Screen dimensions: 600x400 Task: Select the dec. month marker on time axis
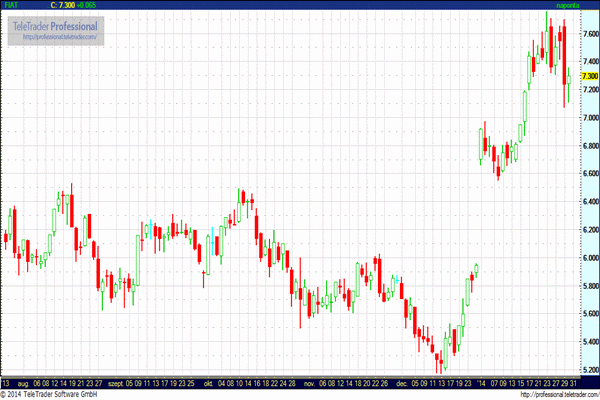pos(402,383)
